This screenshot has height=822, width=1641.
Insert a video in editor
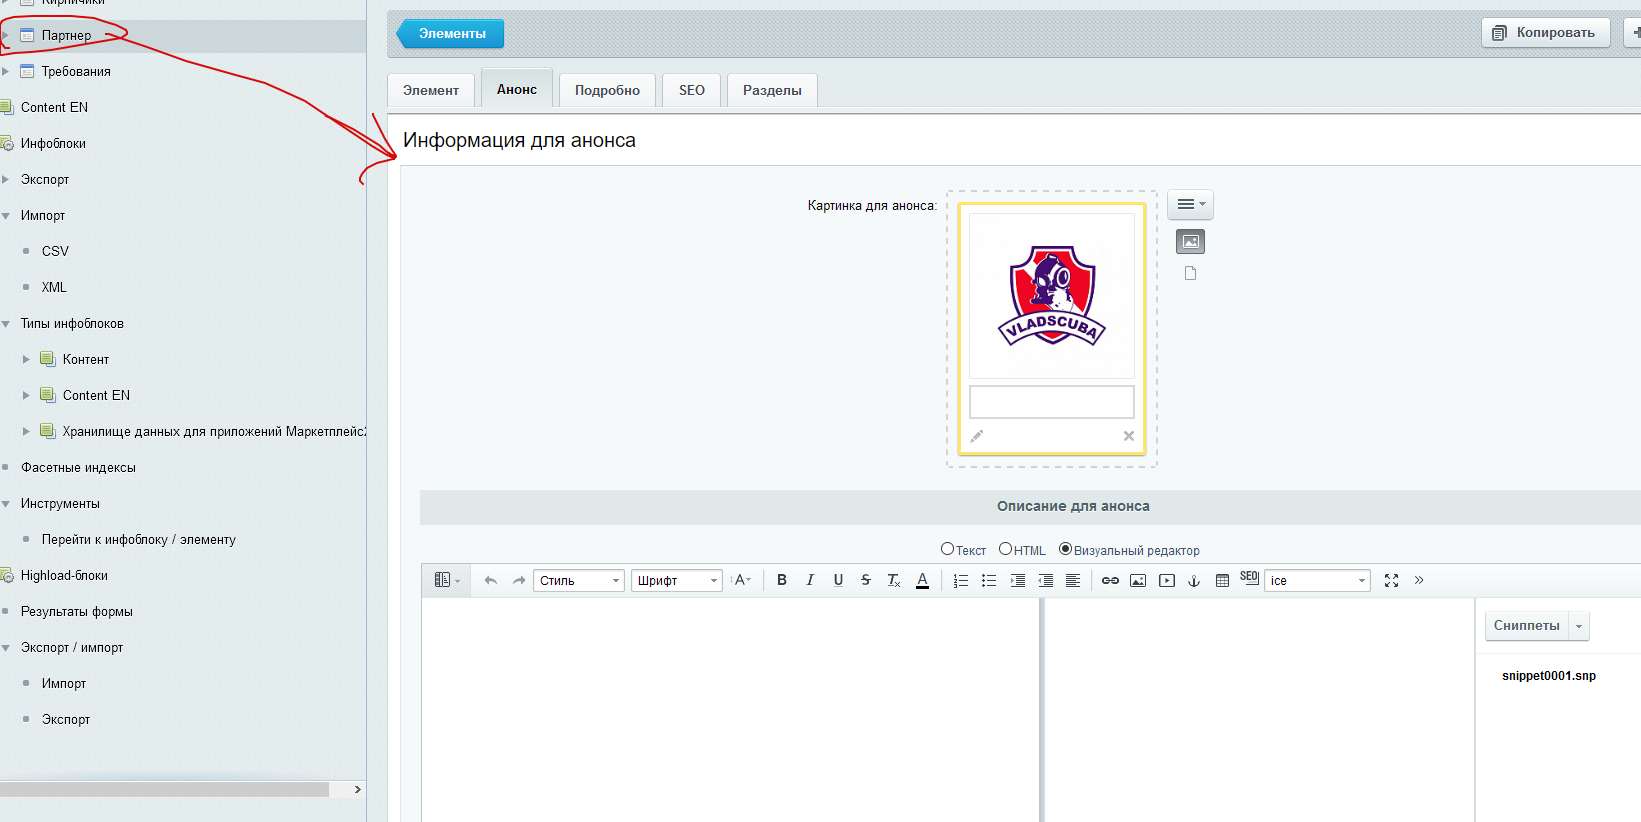click(1166, 580)
